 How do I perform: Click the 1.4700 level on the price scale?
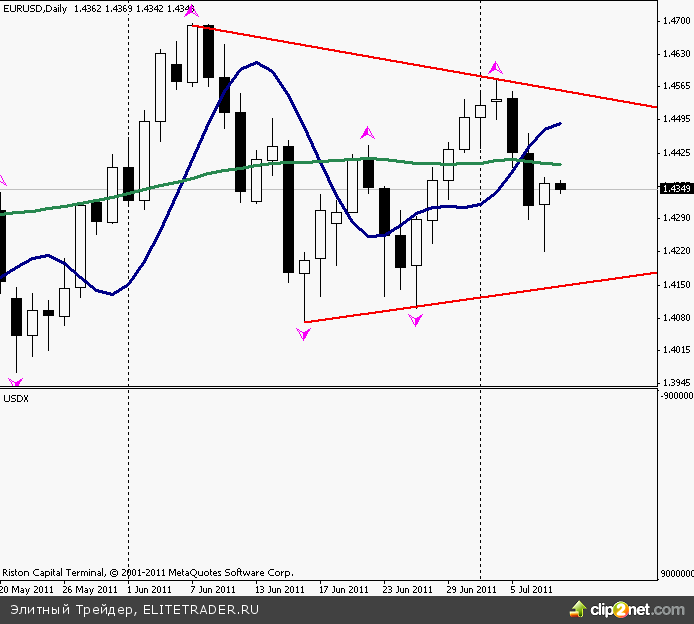[x=676, y=20]
